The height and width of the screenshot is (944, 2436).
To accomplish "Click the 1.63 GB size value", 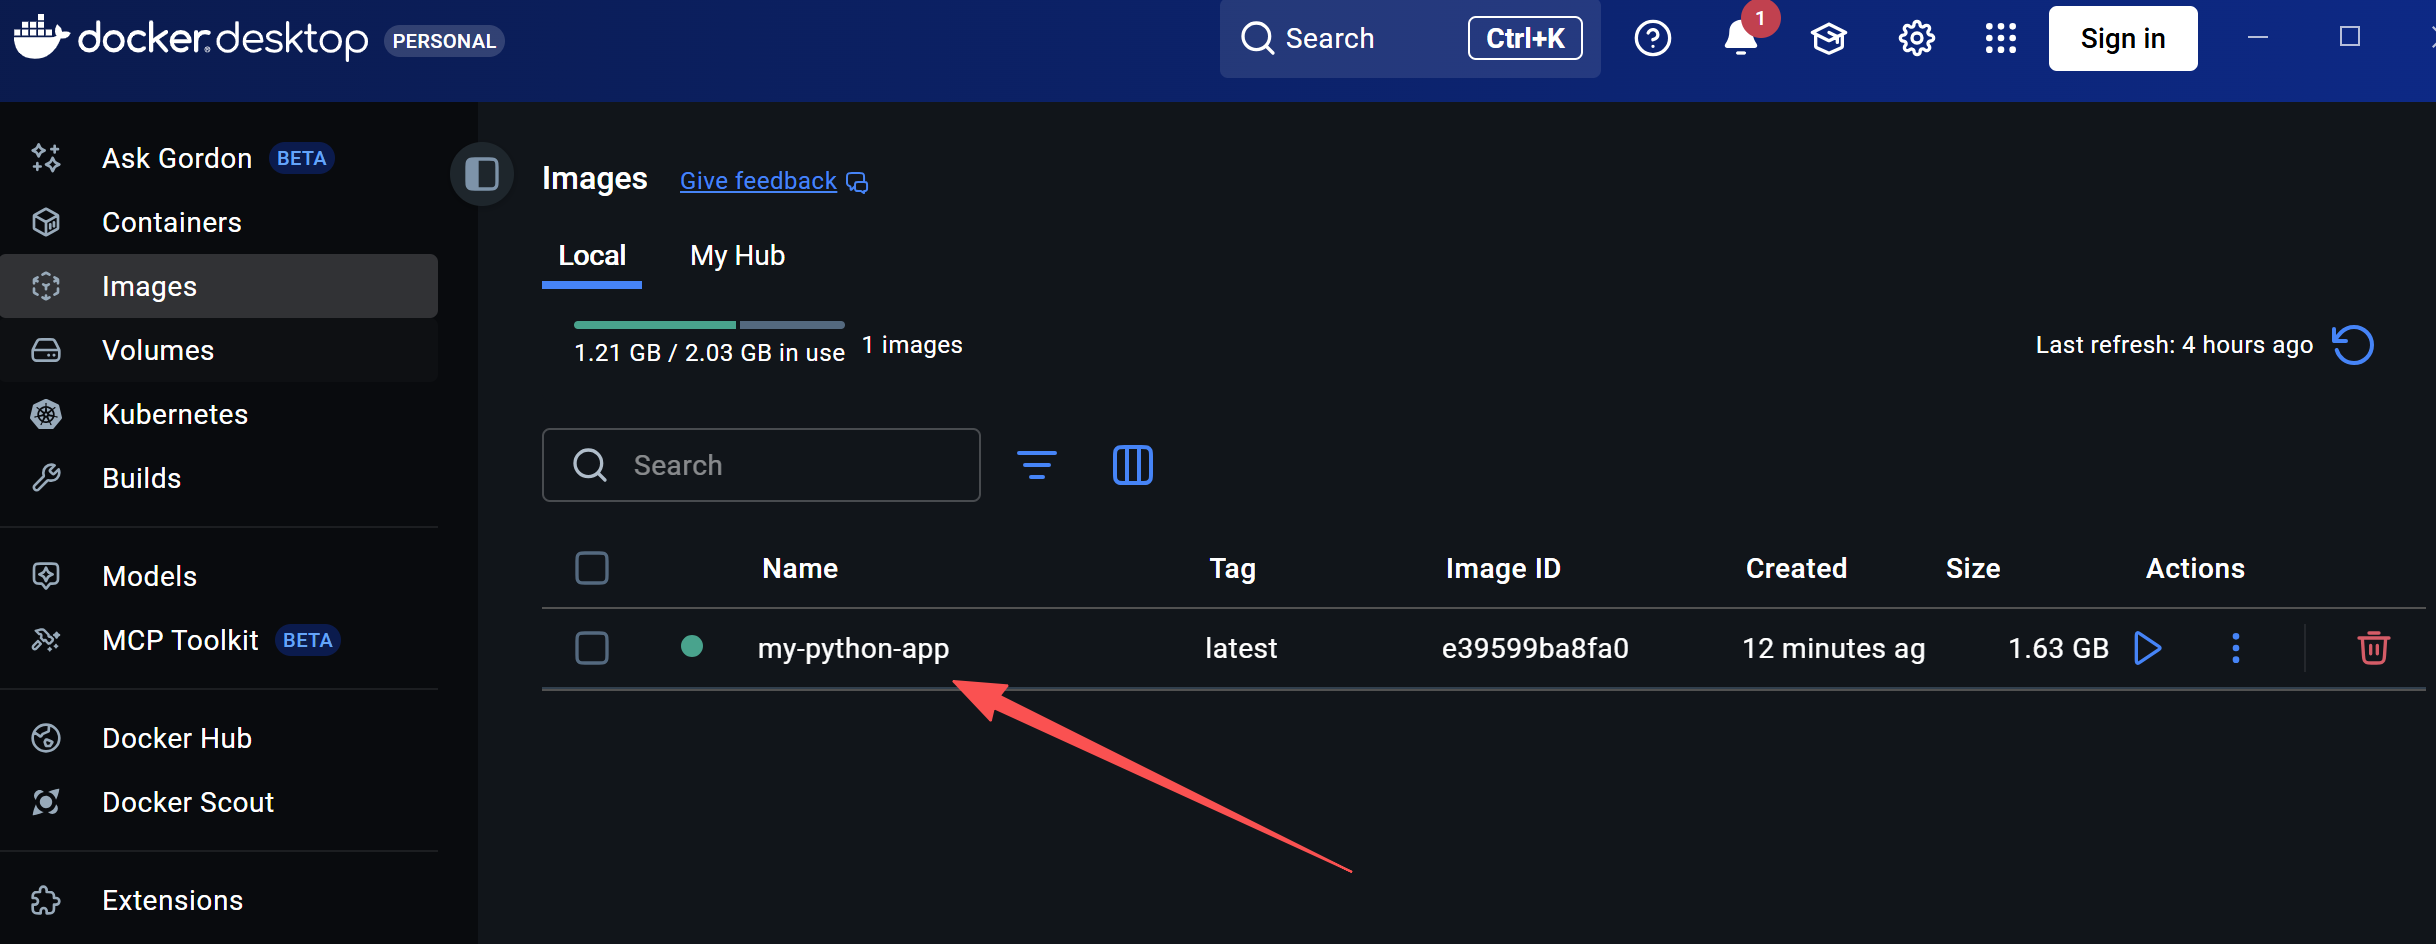I will [2058, 648].
